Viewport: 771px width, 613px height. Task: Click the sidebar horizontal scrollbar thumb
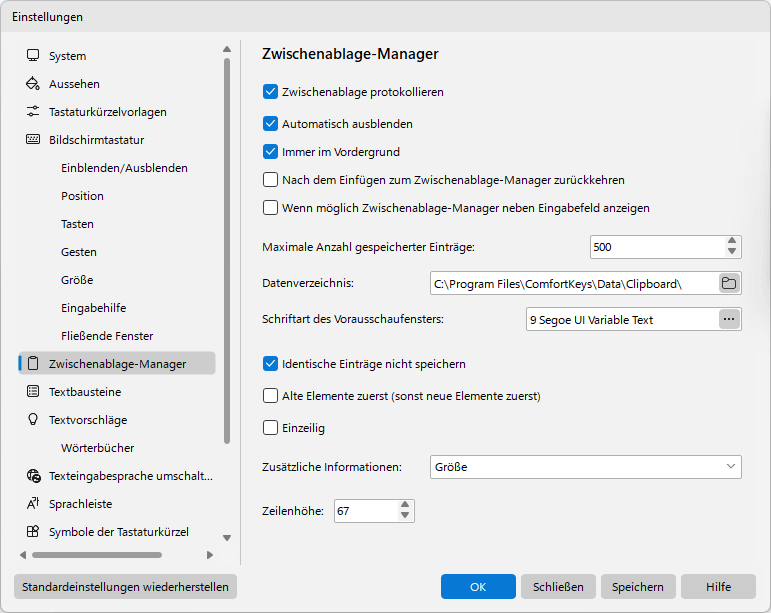point(97,555)
